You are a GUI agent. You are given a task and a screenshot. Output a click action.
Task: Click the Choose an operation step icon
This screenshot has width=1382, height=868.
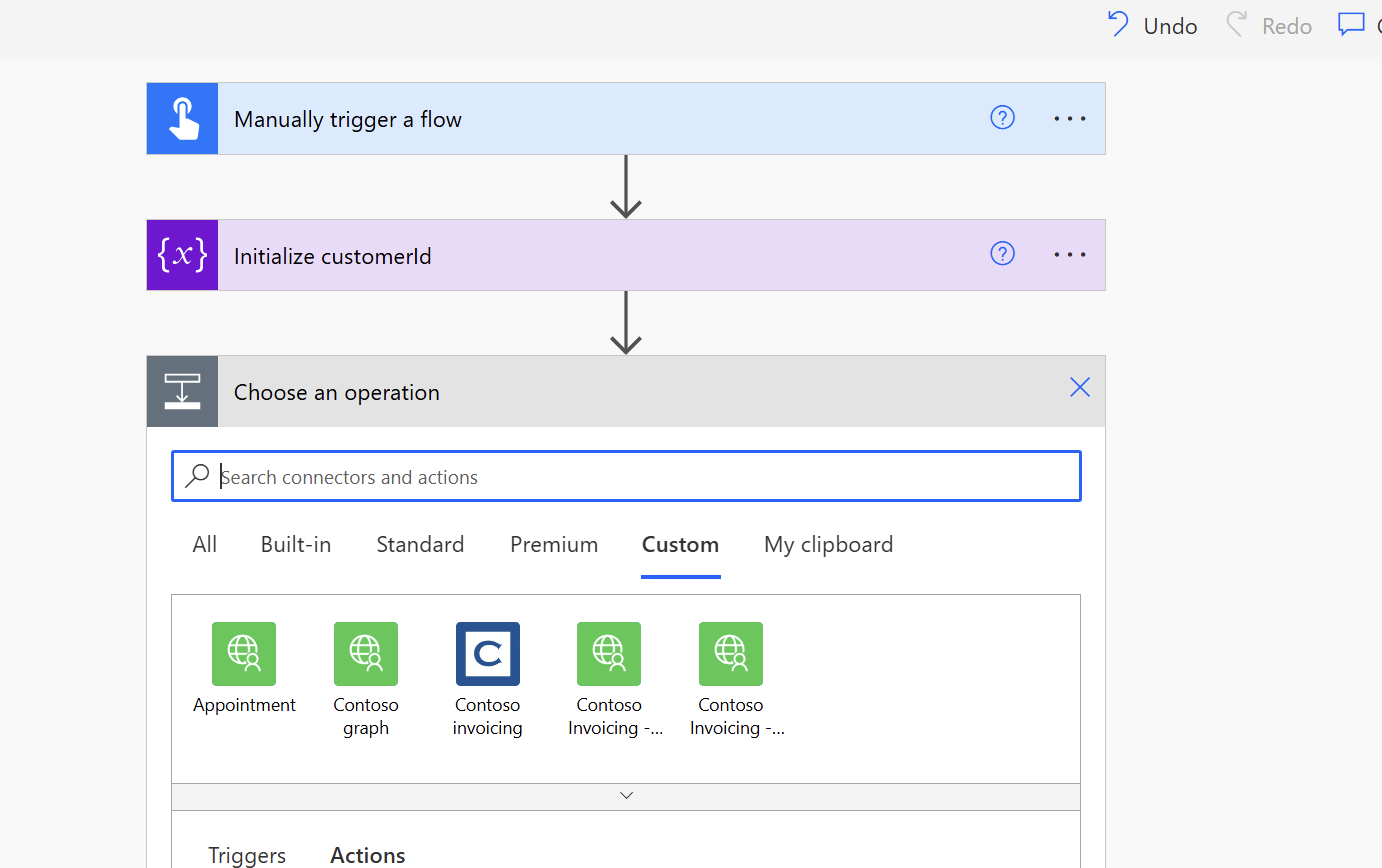[x=182, y=391]
